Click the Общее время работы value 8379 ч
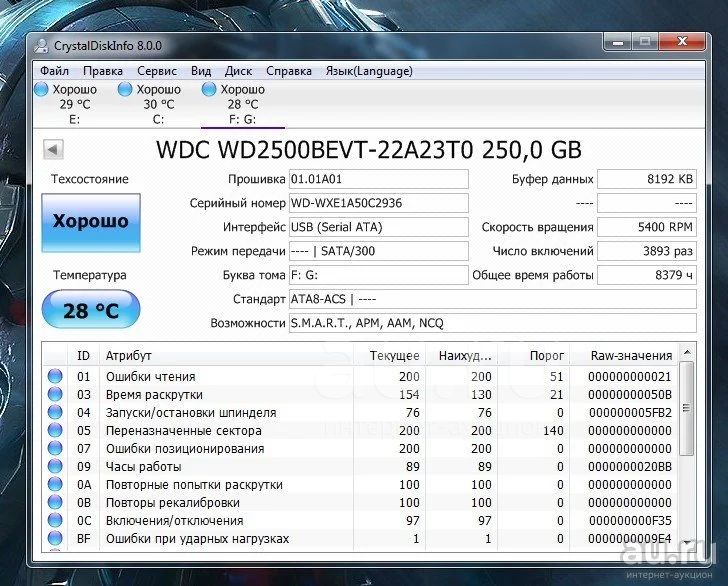 click(647, 275)
